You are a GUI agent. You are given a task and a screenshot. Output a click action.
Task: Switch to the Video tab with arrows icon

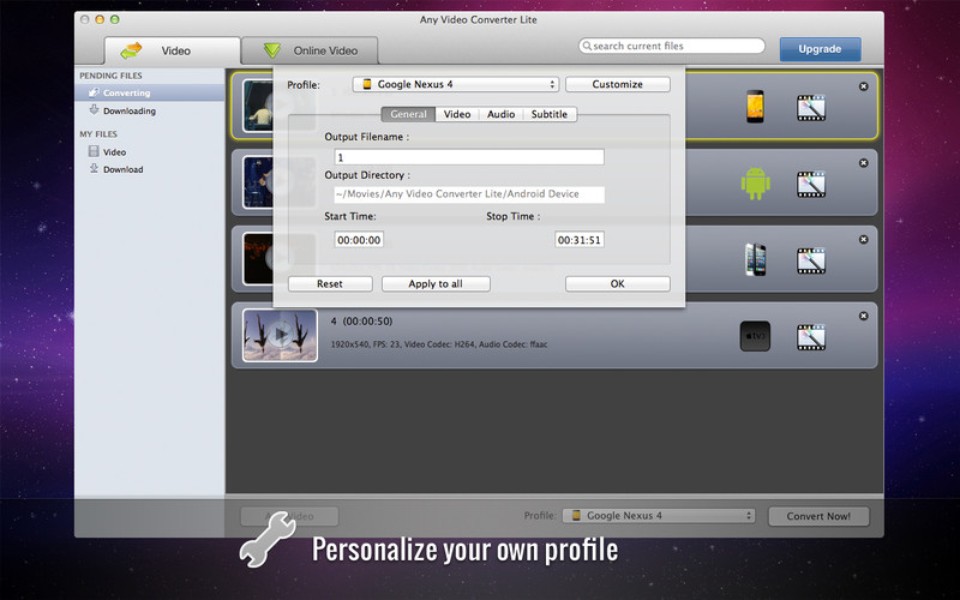pyautogui.click(x=172, y=50)
